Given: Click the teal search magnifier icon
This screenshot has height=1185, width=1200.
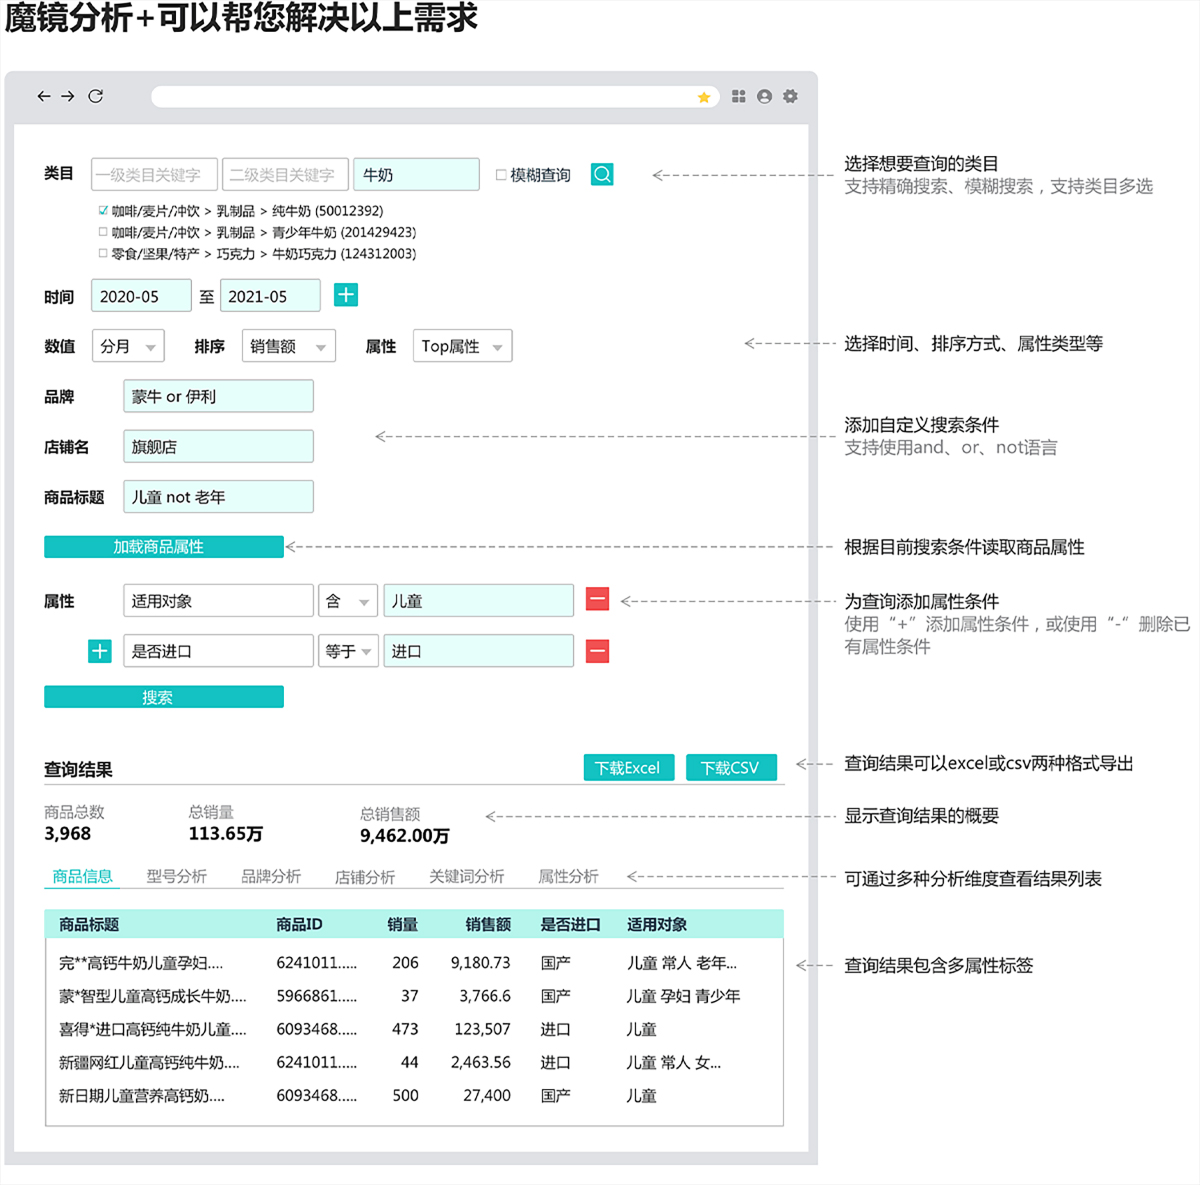Looking at the screenshot, I should tap(602, 174).
